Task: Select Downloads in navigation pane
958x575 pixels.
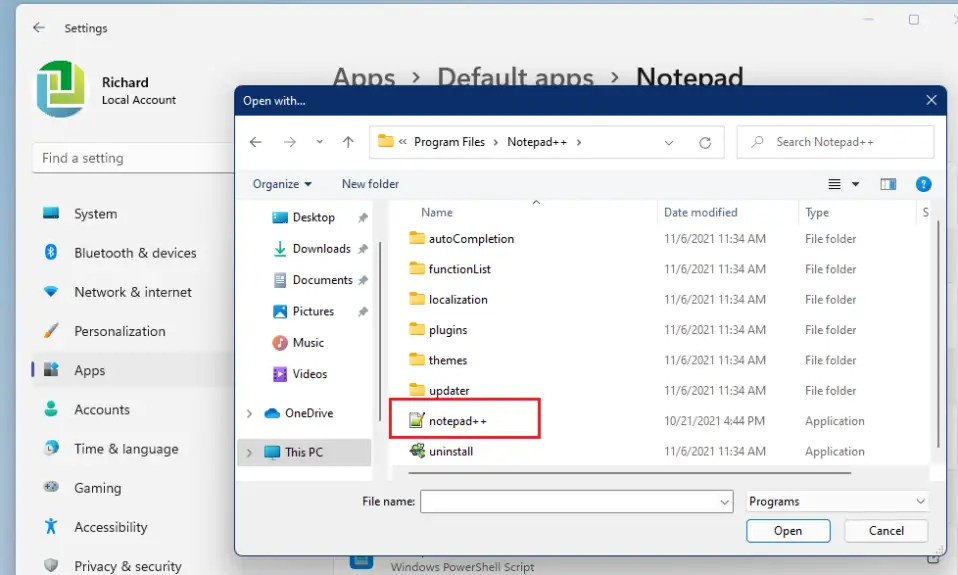Action: coord(321,249)
